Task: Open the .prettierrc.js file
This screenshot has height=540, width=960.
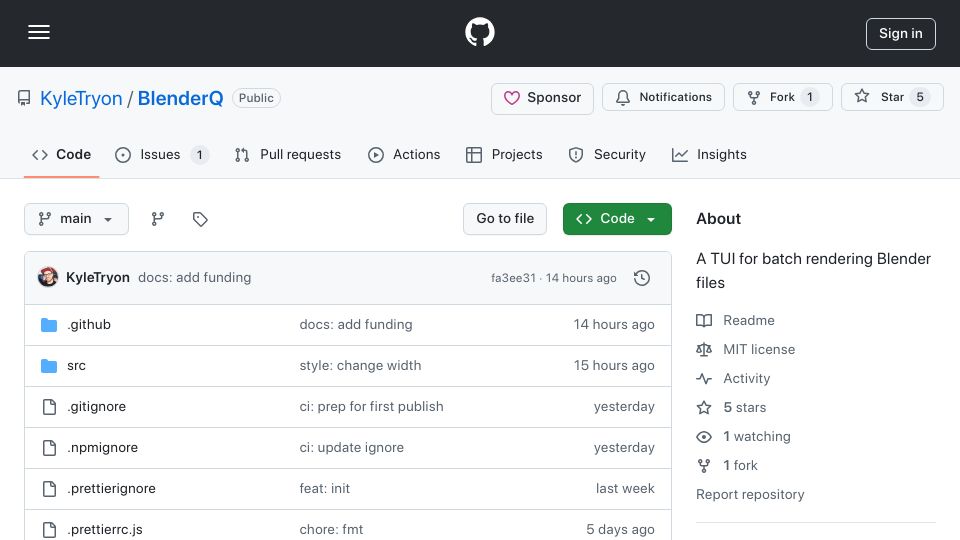Action: 104,530
